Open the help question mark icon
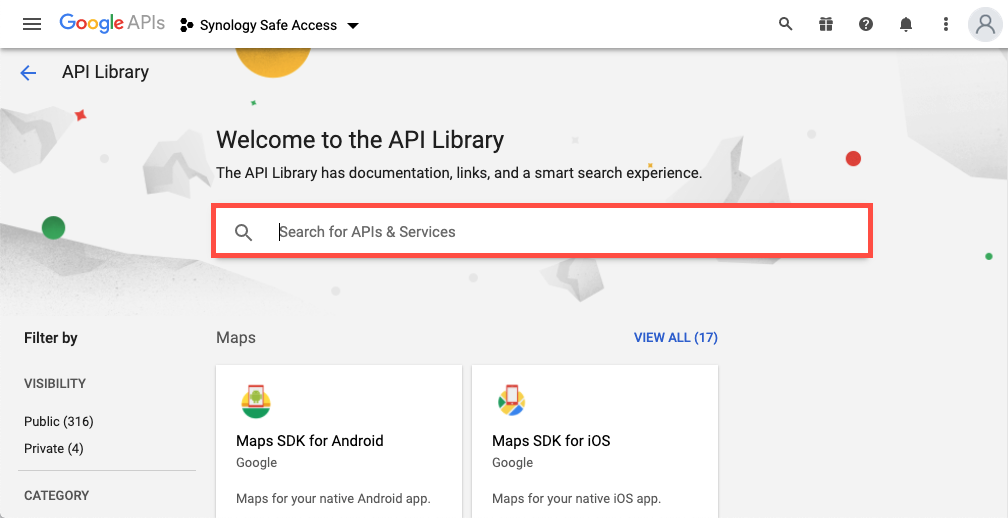This screenshot has width=1008, height=518. coord(866,24)
